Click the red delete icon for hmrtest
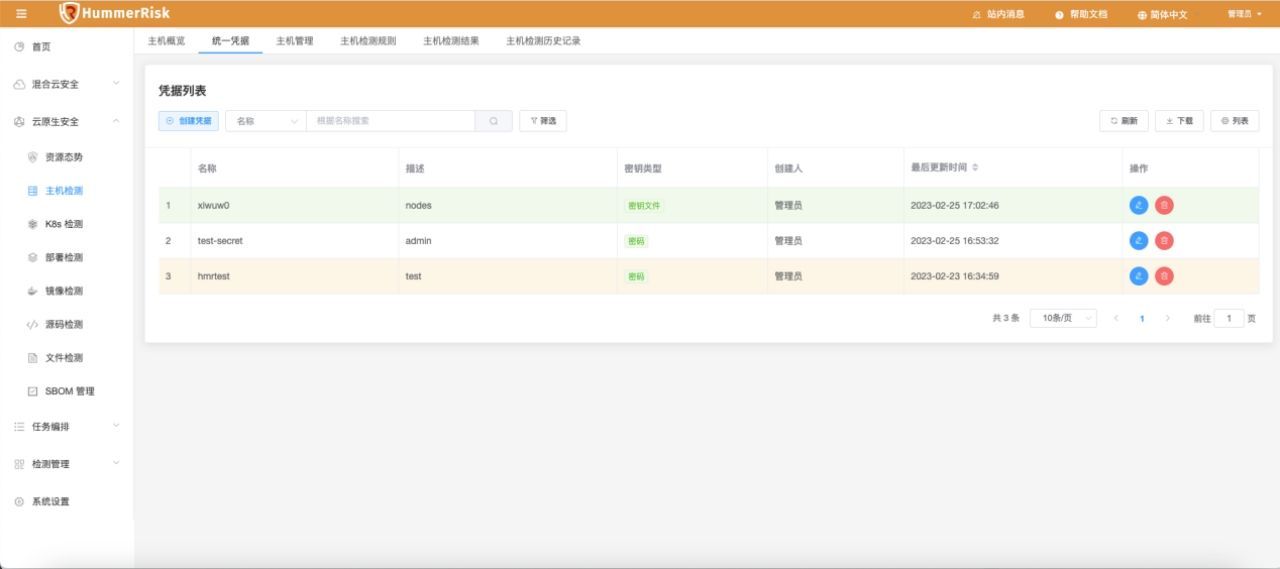The height and width of the screenshot is (569, 1280). coord(1164,276)
